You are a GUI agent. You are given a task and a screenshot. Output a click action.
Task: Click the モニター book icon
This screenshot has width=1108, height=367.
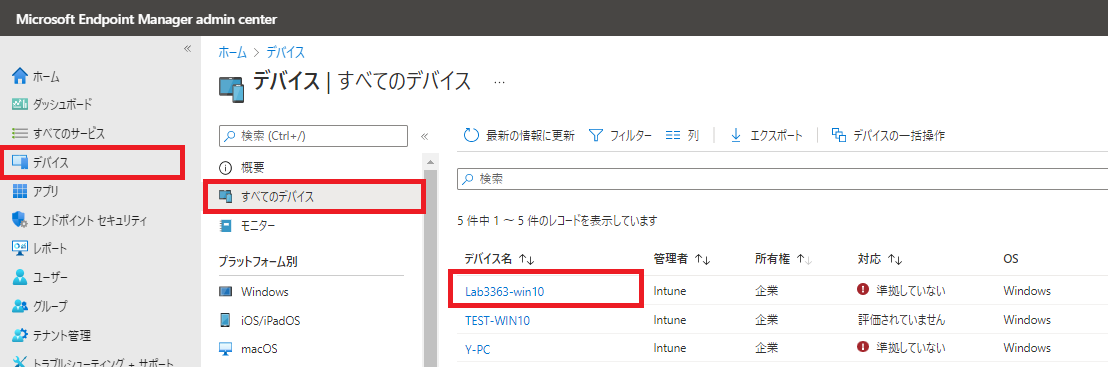(225, 226)
